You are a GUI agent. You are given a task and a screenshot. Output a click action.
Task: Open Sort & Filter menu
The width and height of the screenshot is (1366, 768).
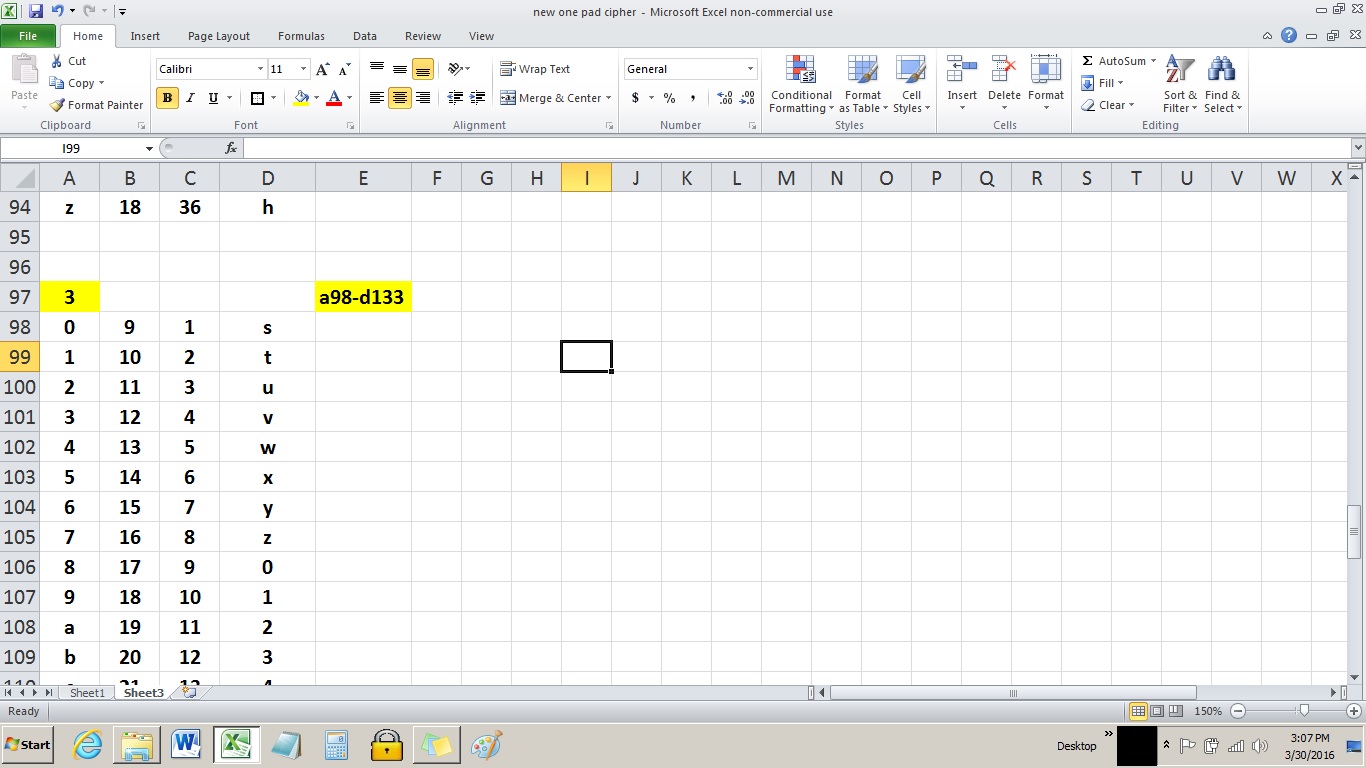[1180, 84]
